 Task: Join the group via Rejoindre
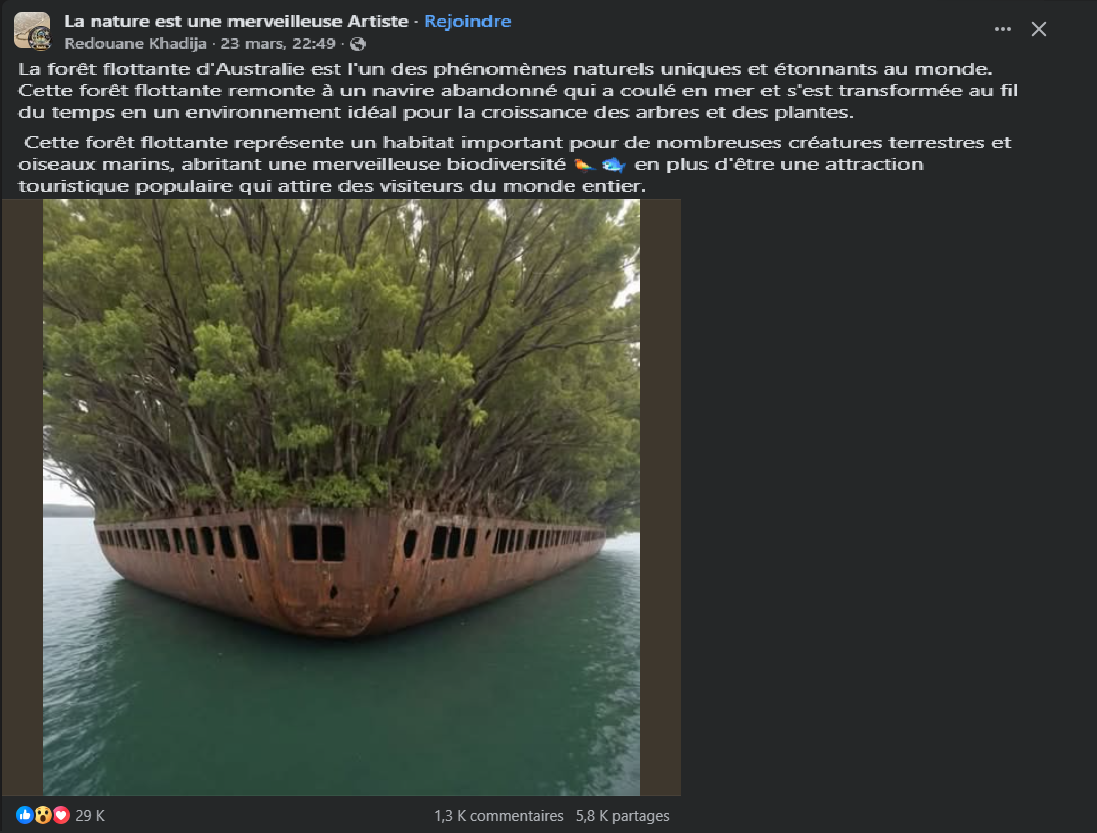point(467,21)
